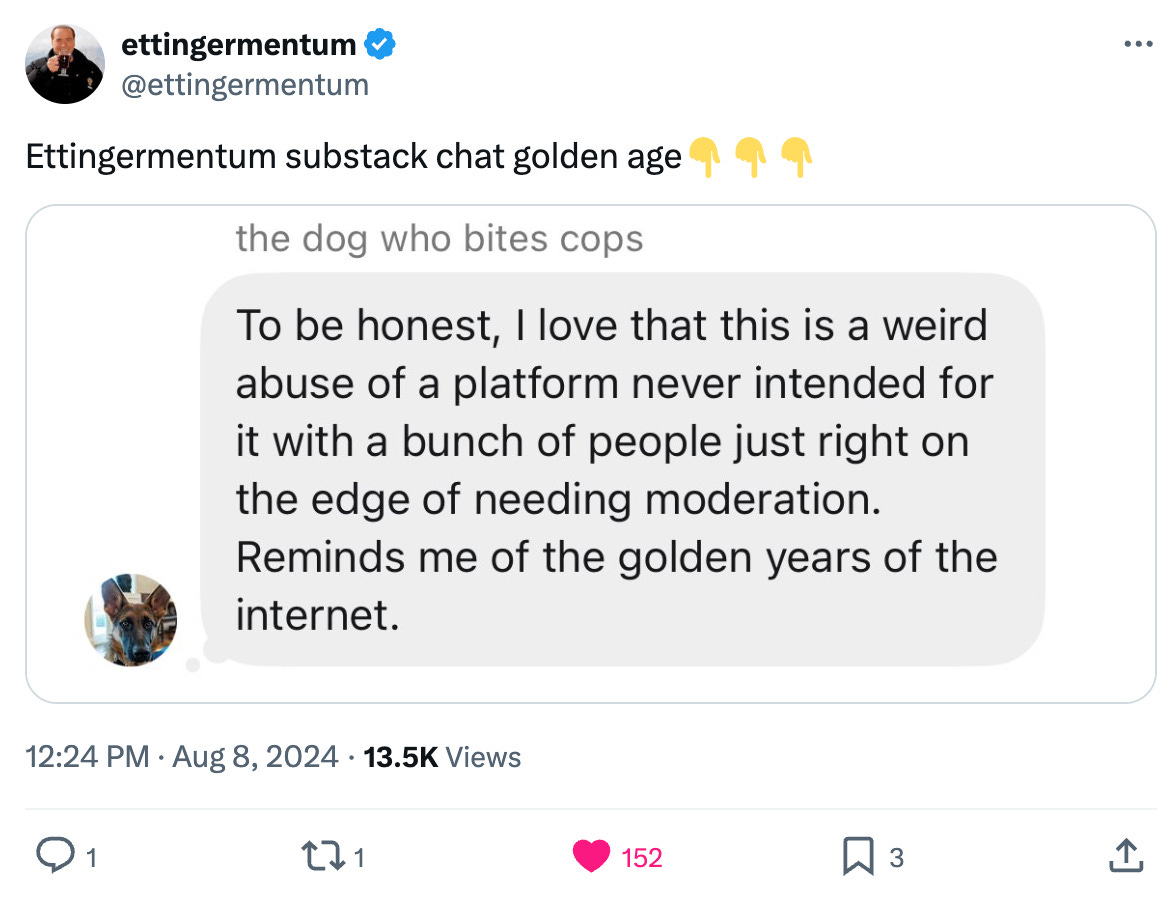Click the bookmark count showing 3
The width and height of the screenshot is (1176, 902).
898,858
